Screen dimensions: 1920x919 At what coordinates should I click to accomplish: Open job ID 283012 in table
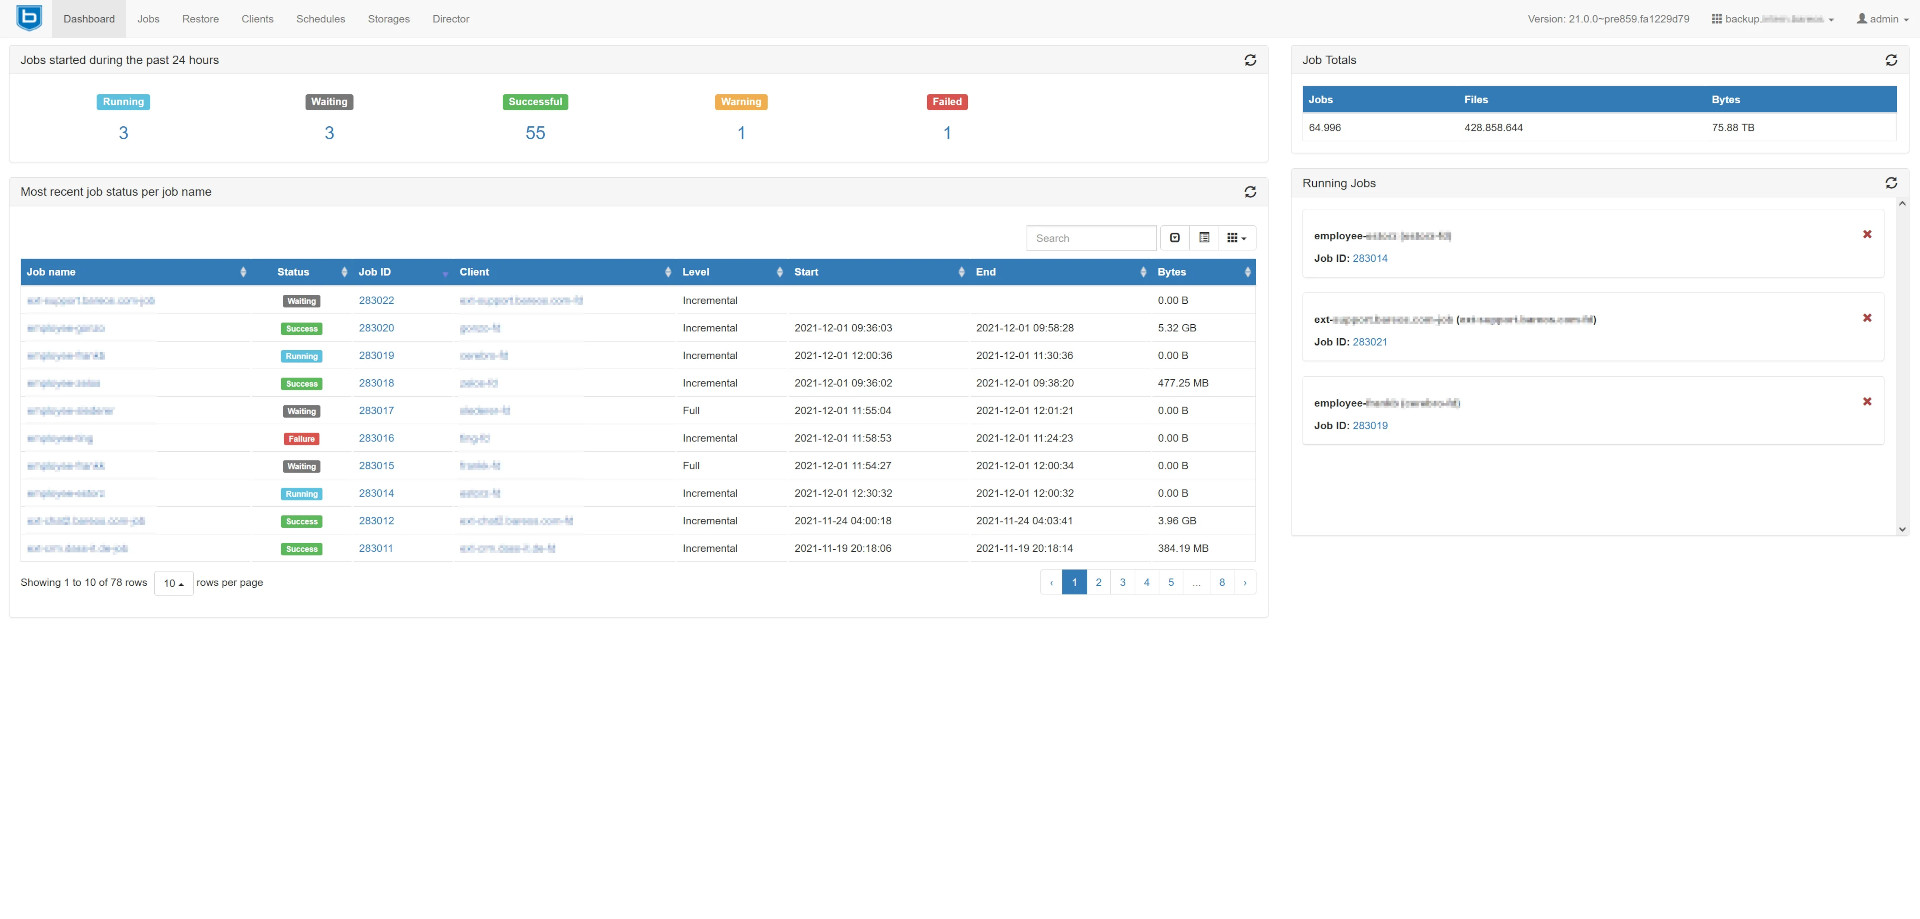tap(376, 521)
